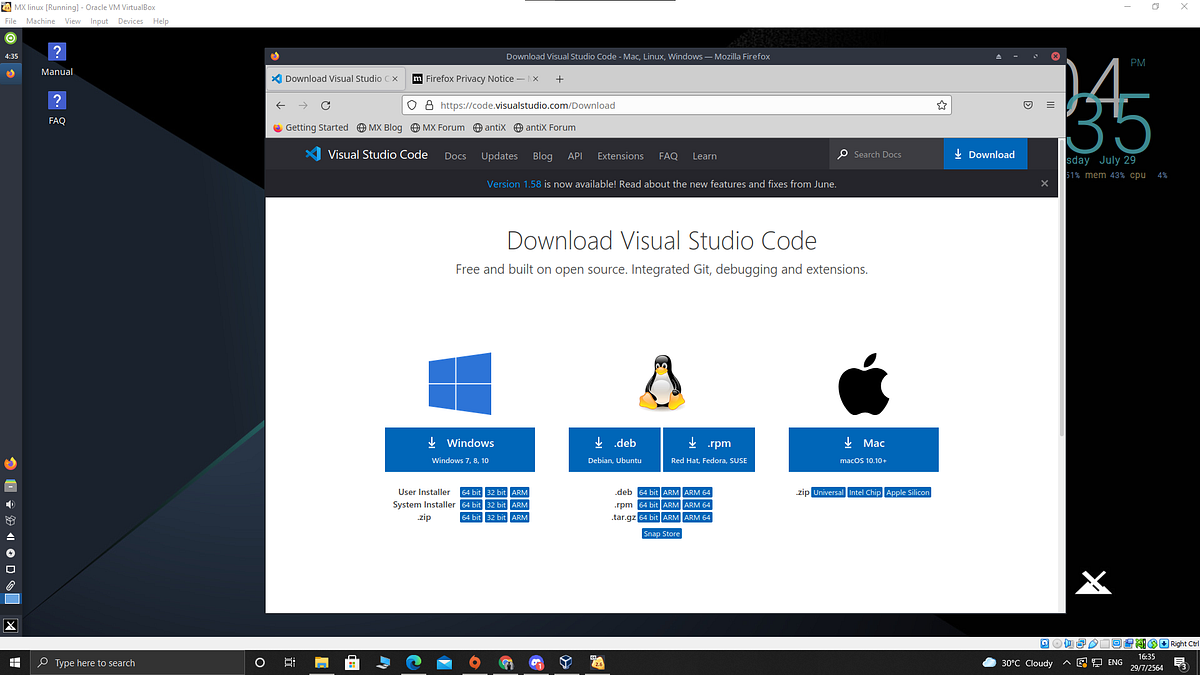Click inside the Search Docs field
Image resolution: width=1200 pixels, height=675 pixels.
[x=885, y=154]
